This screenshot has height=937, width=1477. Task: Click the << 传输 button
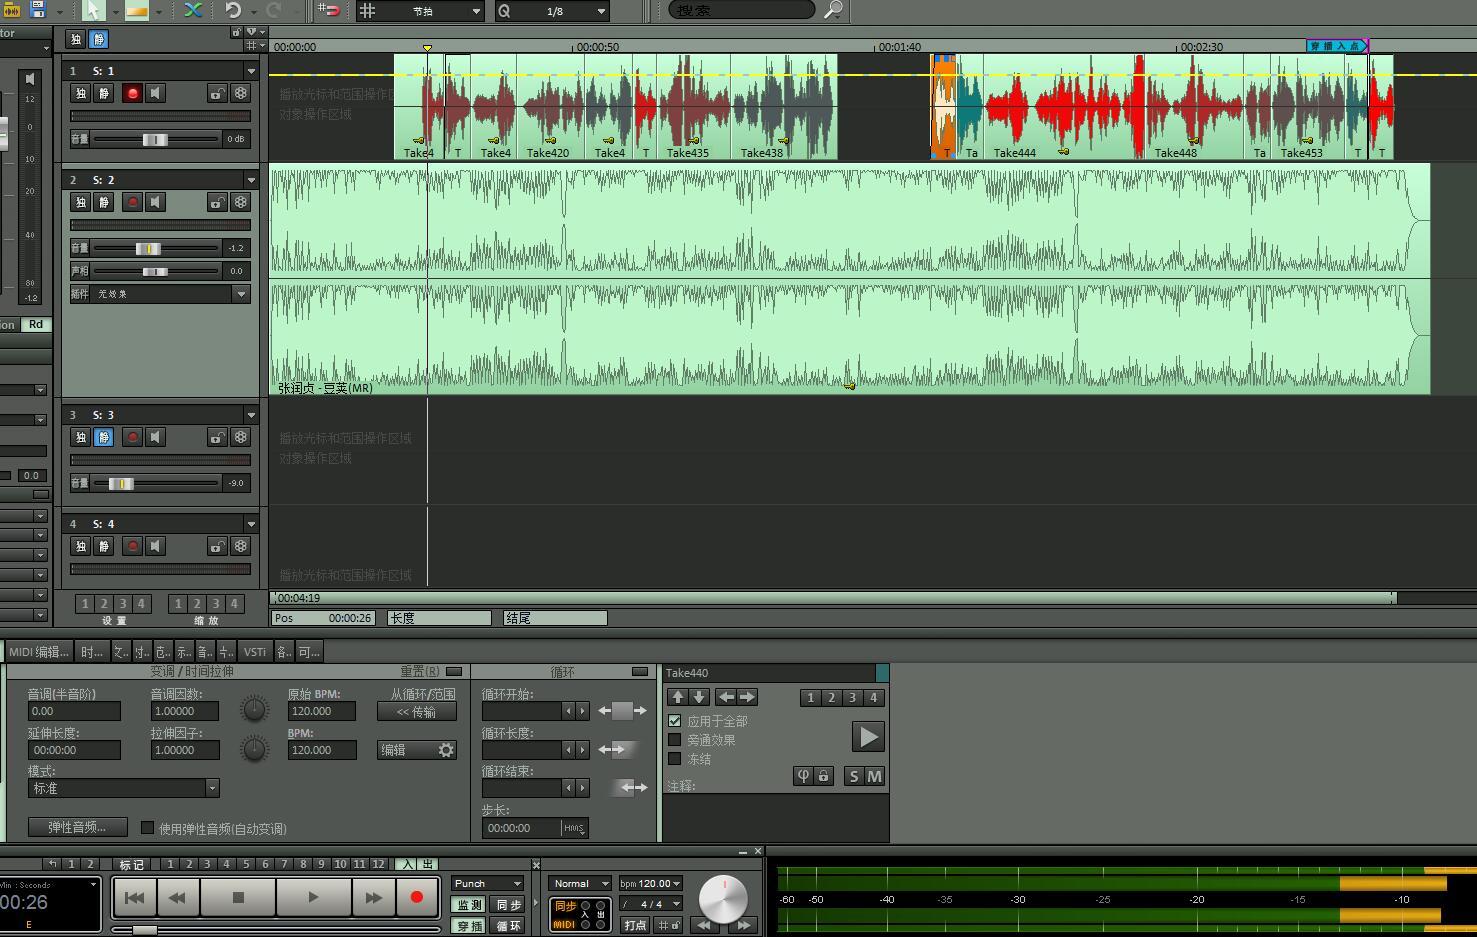click(x=416, y=712)
